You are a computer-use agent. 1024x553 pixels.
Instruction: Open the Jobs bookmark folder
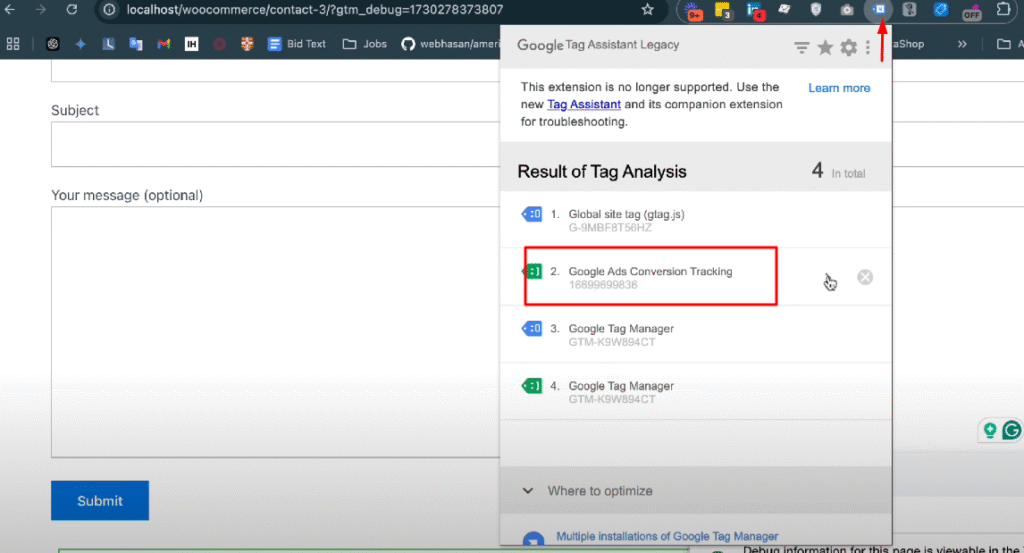(x=364, y=44)
